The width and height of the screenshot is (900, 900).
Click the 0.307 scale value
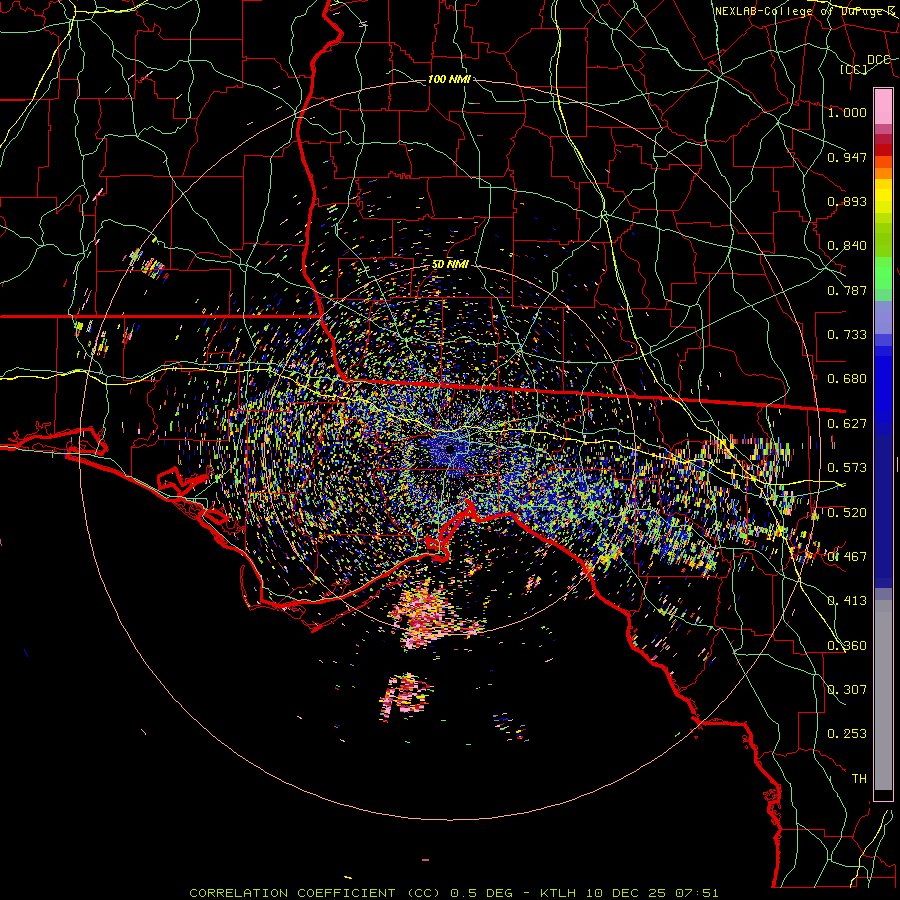coord(847,690)
